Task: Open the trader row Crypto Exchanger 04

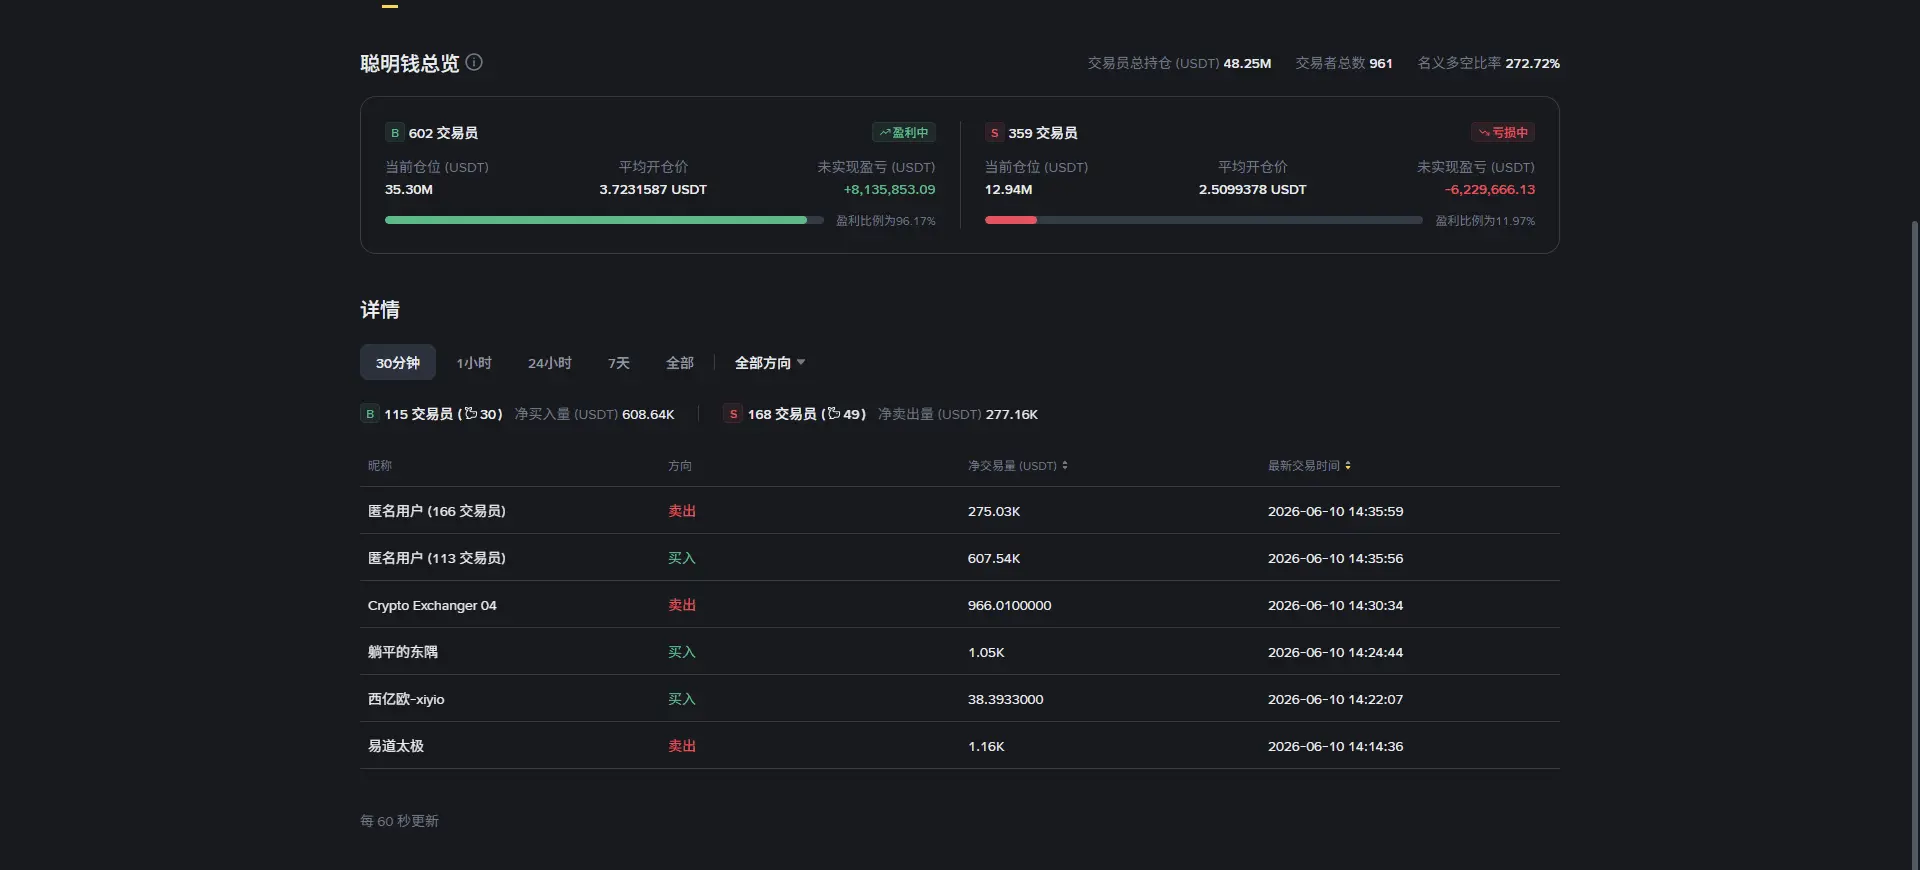Action: (960, 605)
